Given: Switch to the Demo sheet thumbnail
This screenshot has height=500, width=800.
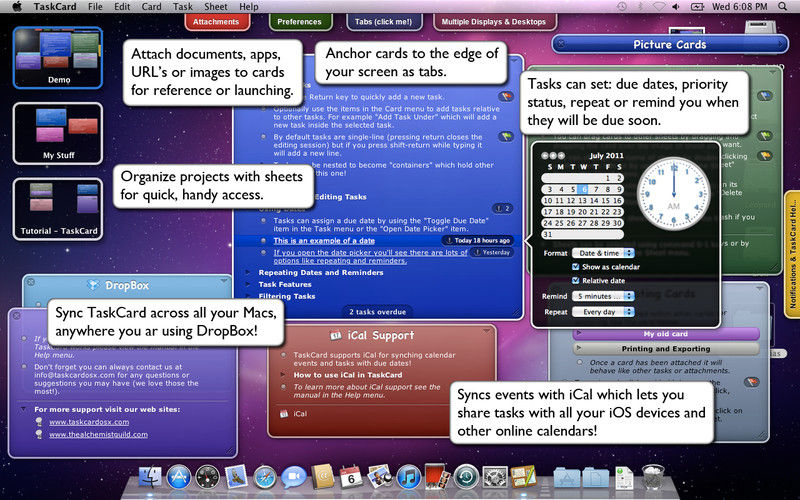Looking at the screenshot, I should [58, 58].
